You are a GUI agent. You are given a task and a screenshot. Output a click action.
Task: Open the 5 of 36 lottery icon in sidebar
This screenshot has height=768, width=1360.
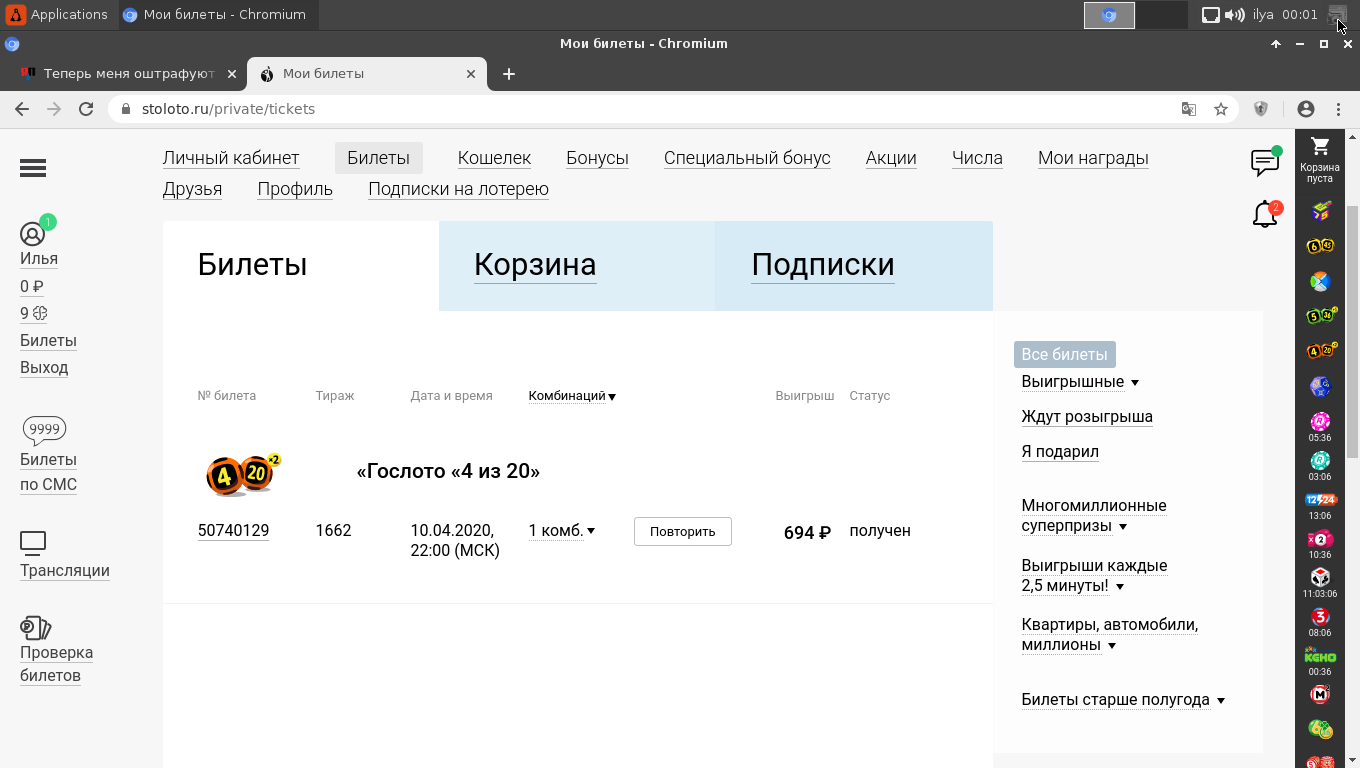click(x=1320, y=316)
